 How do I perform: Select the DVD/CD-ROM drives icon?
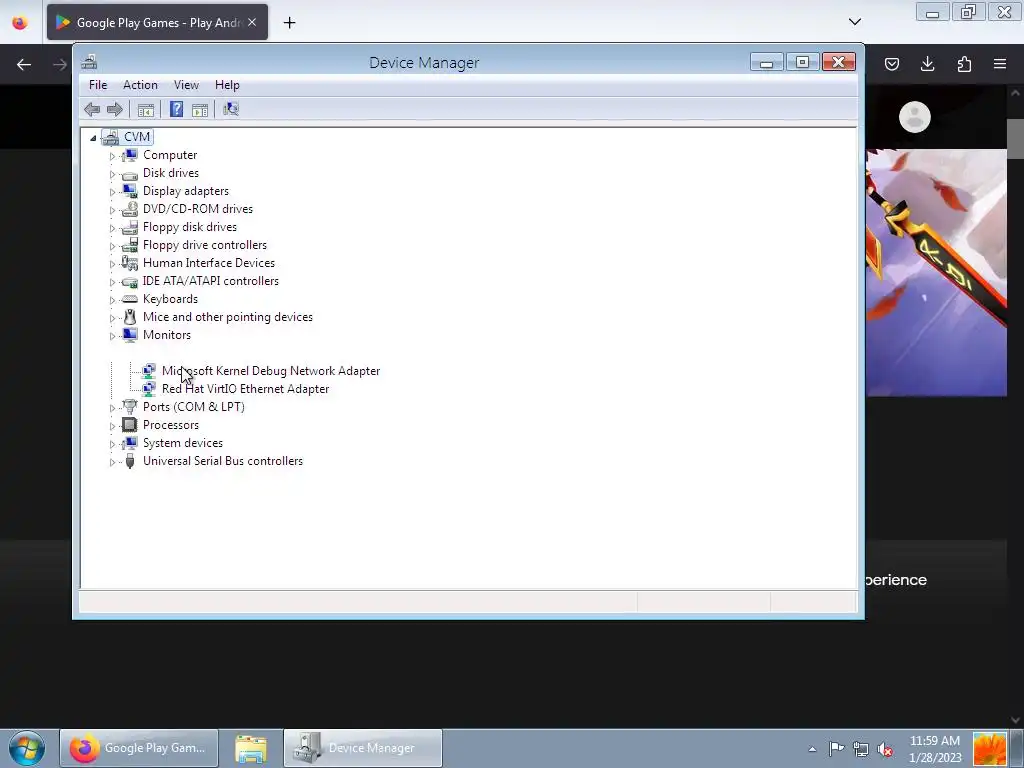130,209
